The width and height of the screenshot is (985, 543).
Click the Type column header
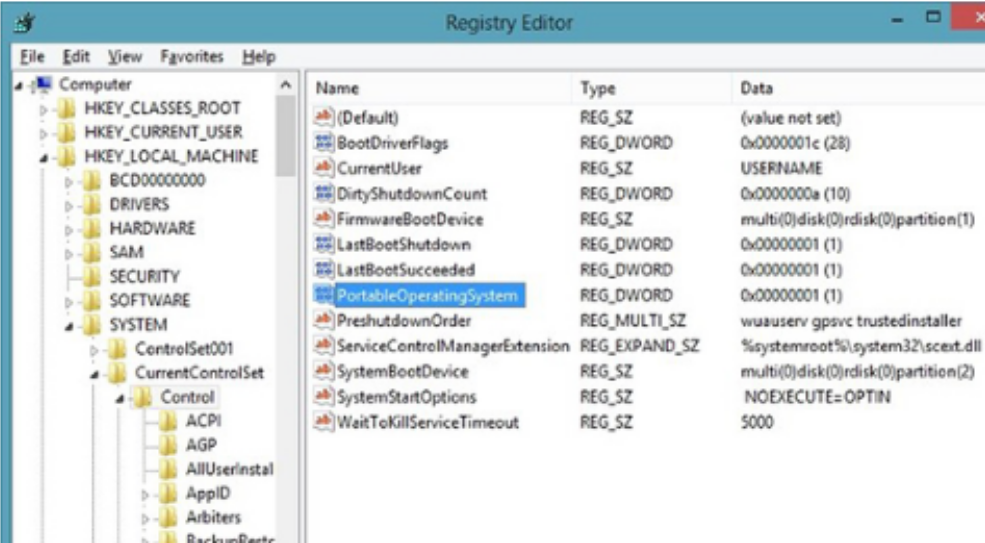pyautogui.click(x=598, y=88)
